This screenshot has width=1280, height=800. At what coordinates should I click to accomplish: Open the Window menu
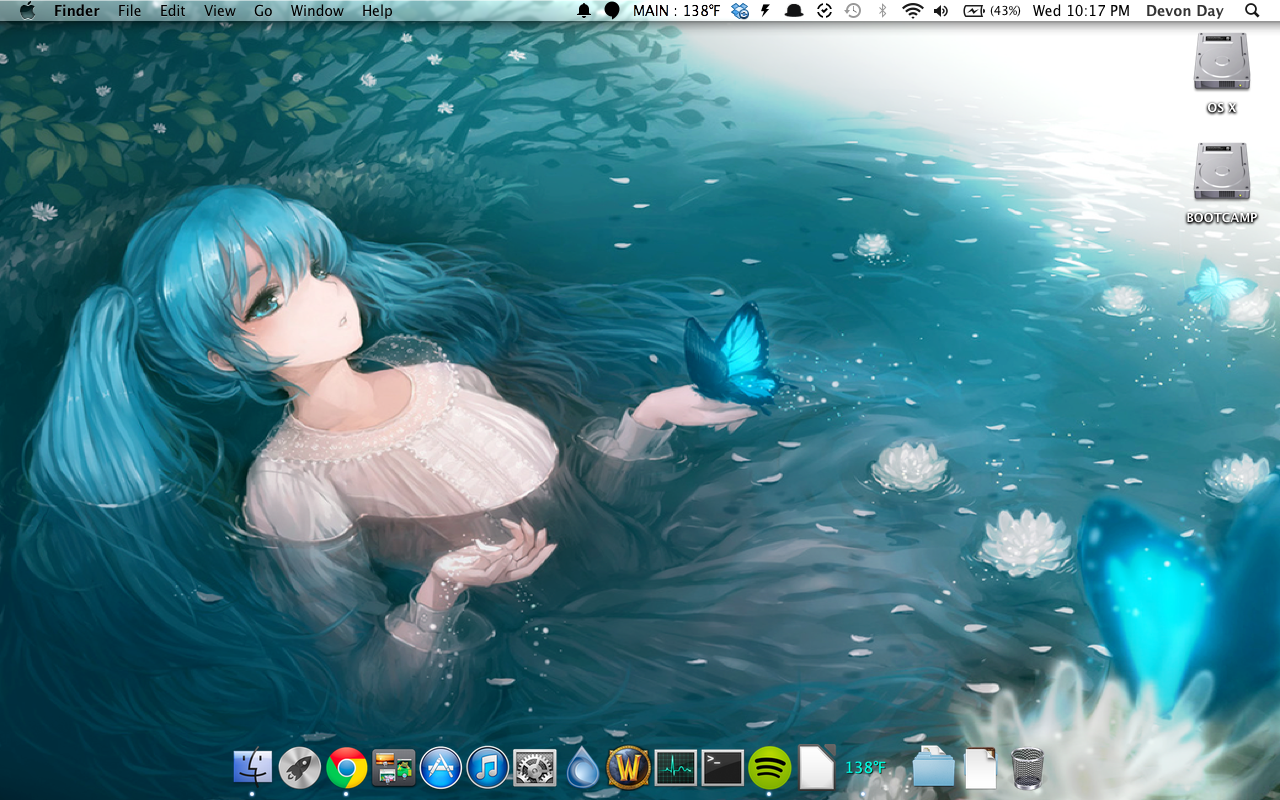pyautogui.click(x=317, y=11)
